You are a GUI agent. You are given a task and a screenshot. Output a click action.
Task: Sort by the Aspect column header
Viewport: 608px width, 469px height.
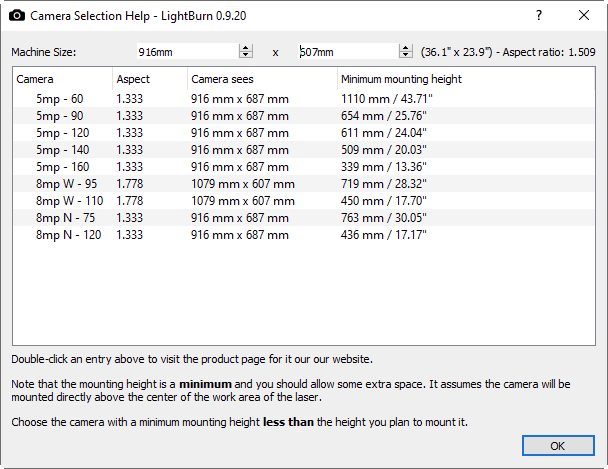pyautogui.click(x=150, y=79)
